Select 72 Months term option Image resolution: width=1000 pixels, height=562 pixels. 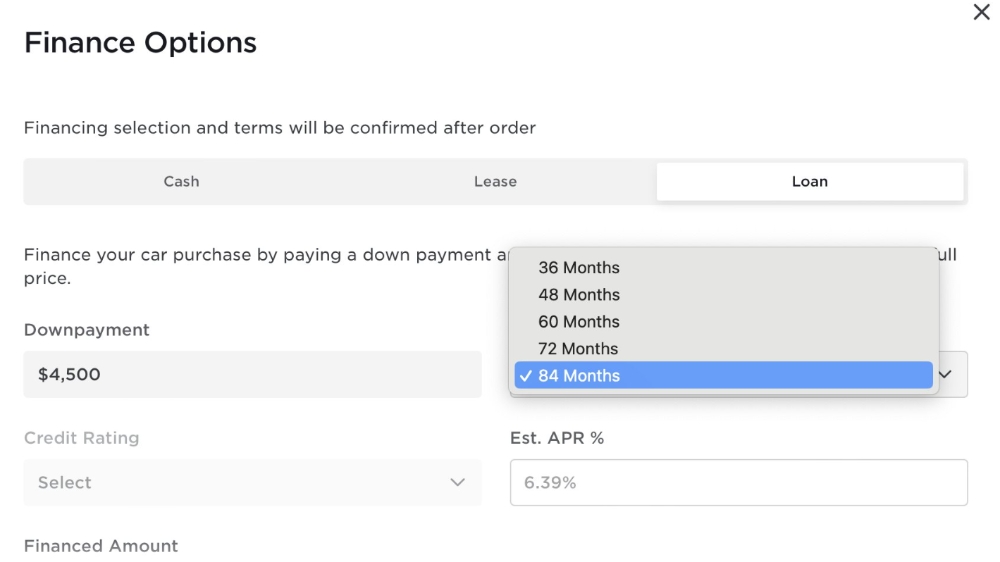tap(723, 348)
